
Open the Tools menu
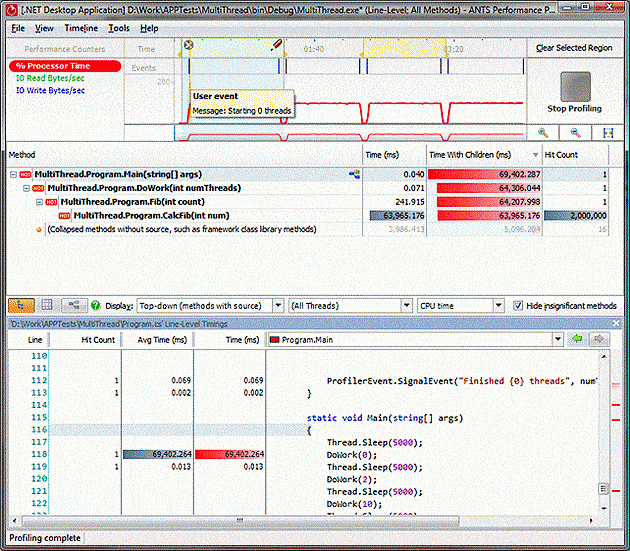[119, 28]
